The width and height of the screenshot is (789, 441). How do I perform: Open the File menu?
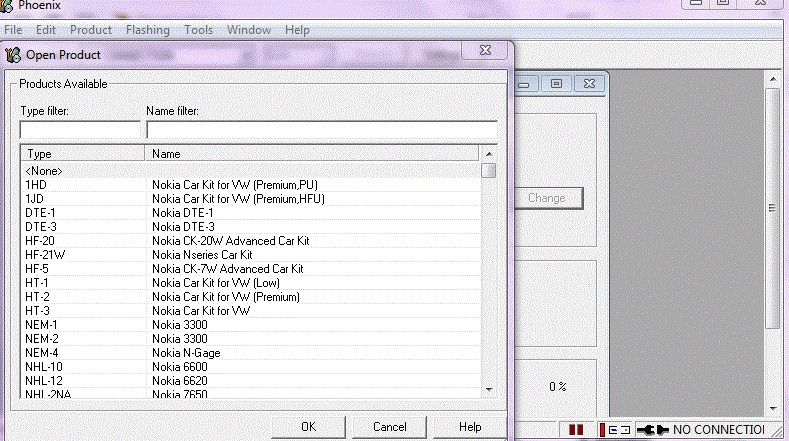(13, 30)
